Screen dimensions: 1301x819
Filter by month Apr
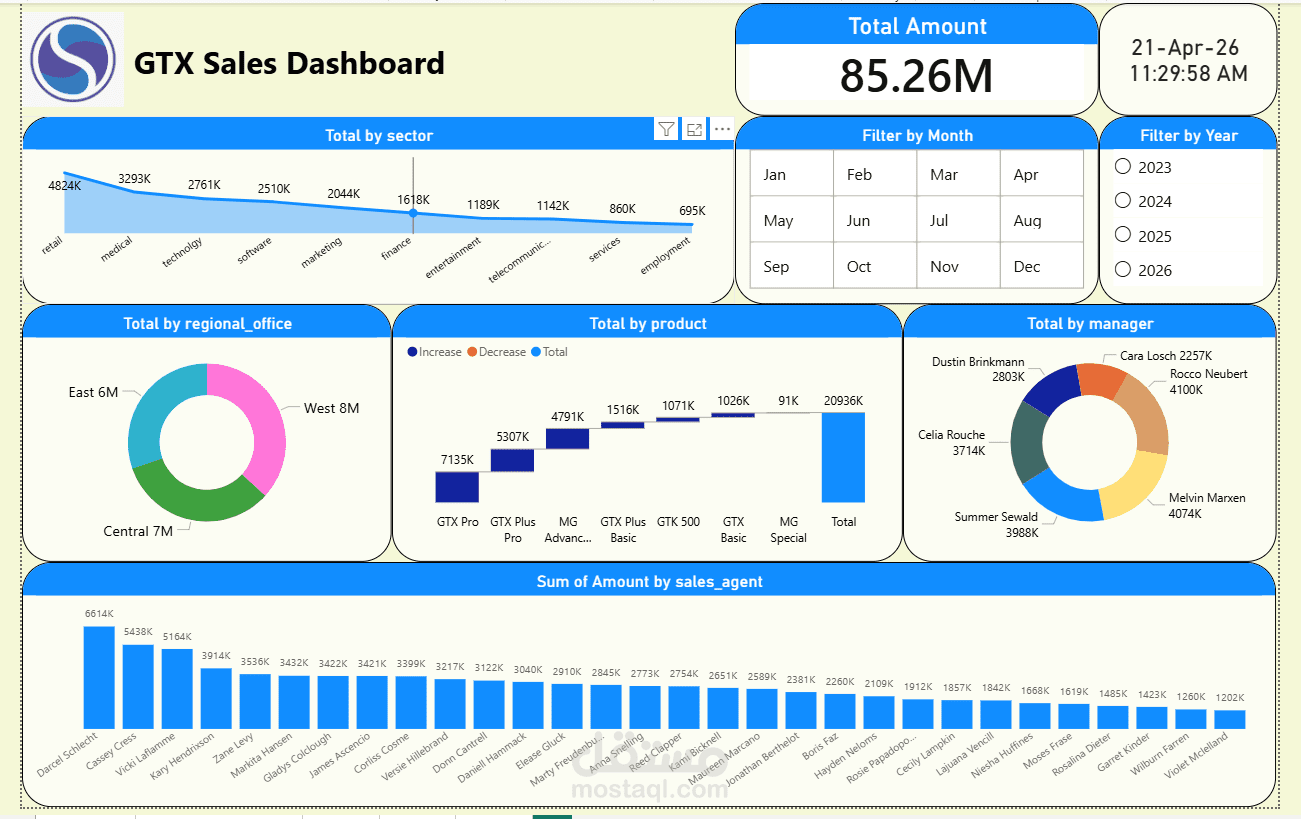[x=1041, y=174]
